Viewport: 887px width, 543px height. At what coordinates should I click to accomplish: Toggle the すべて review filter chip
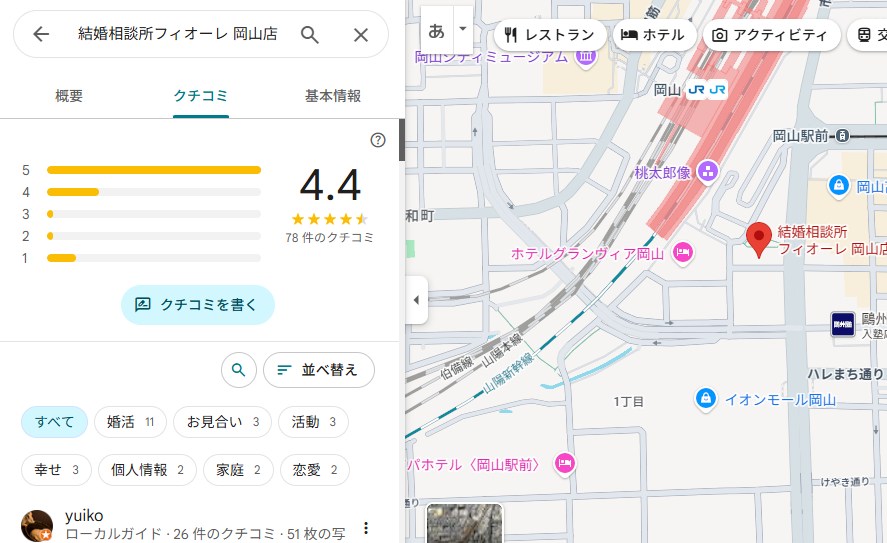pos(55,422)
